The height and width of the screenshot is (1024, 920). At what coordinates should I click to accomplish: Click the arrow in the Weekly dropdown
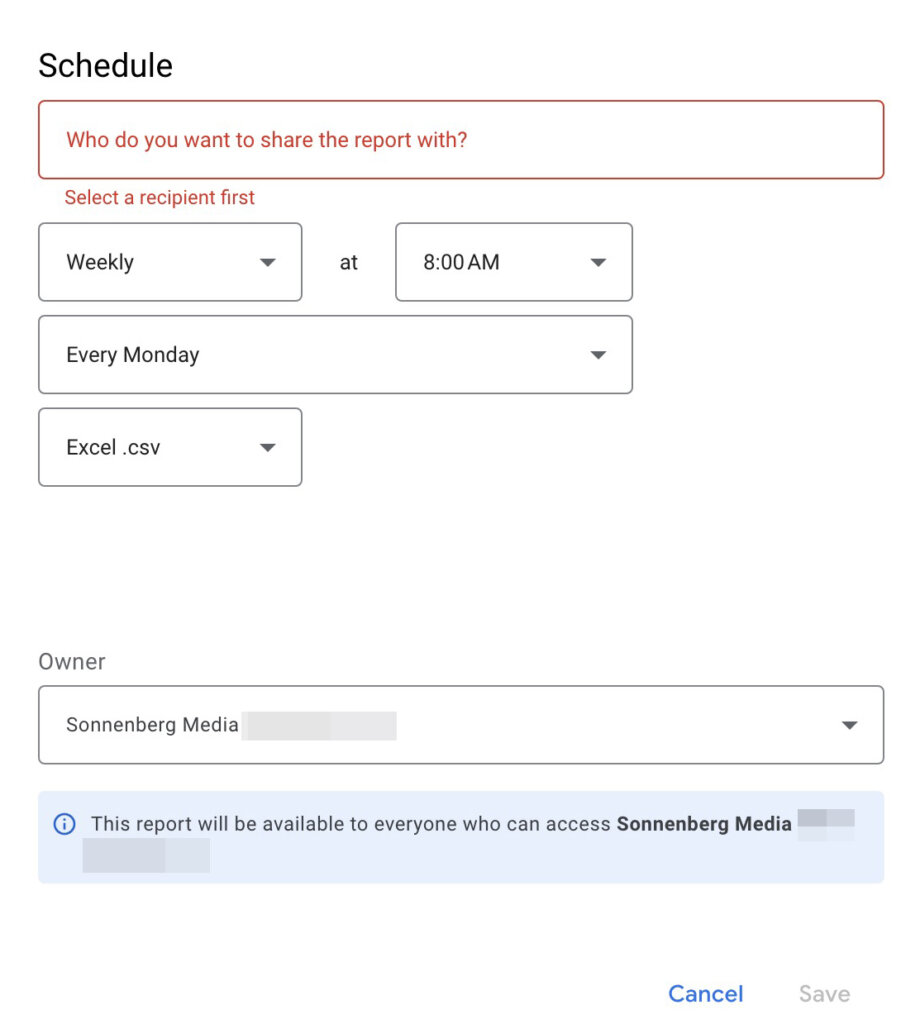[267, 263]
